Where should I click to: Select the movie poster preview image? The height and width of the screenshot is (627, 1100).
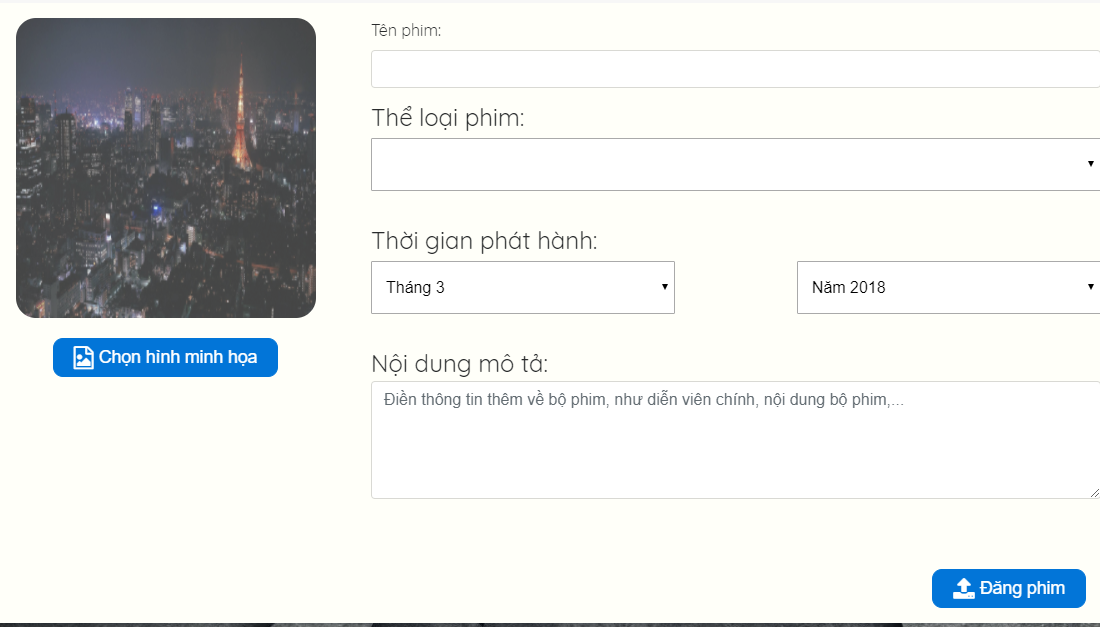pos(165,167)
